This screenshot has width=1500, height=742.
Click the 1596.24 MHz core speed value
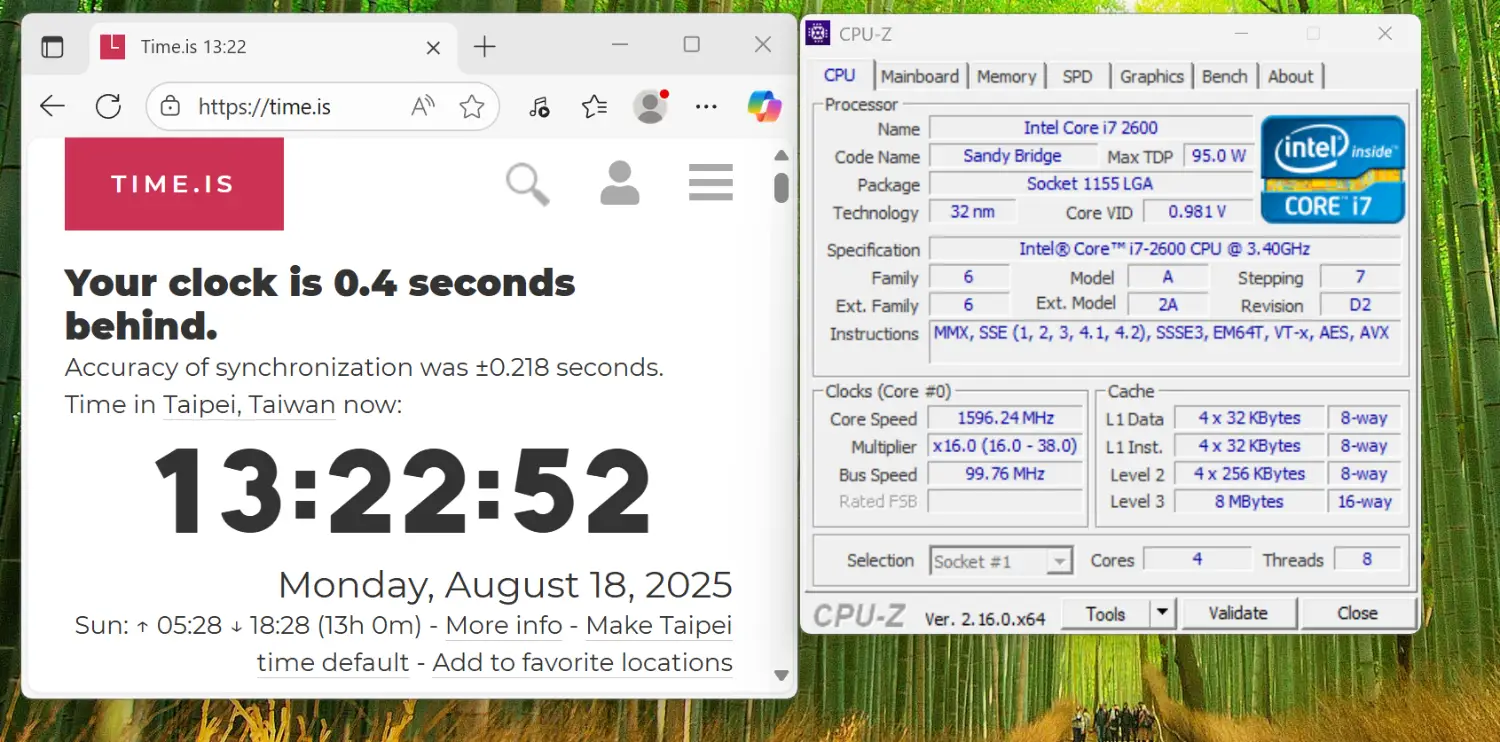[x=1006, y=418]
